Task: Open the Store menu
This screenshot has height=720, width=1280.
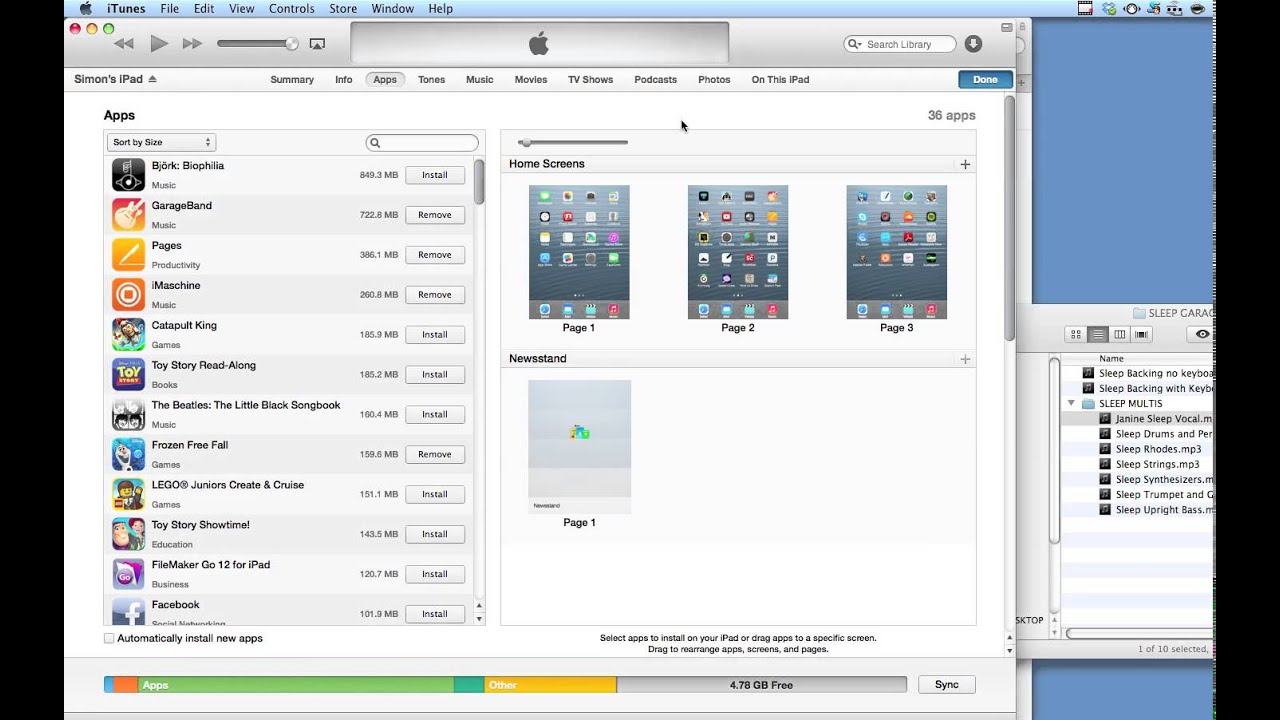Action: (x=343, y=8)
